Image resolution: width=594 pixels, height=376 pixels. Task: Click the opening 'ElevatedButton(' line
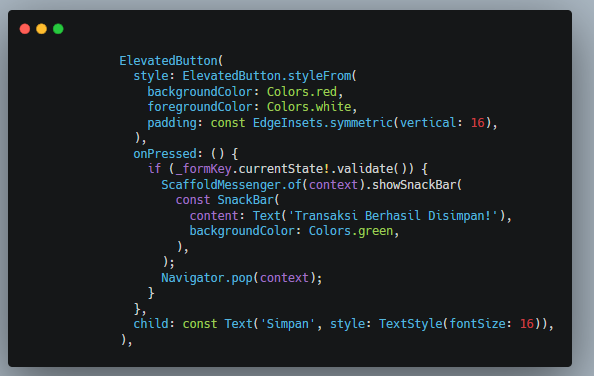click(171, 61)
